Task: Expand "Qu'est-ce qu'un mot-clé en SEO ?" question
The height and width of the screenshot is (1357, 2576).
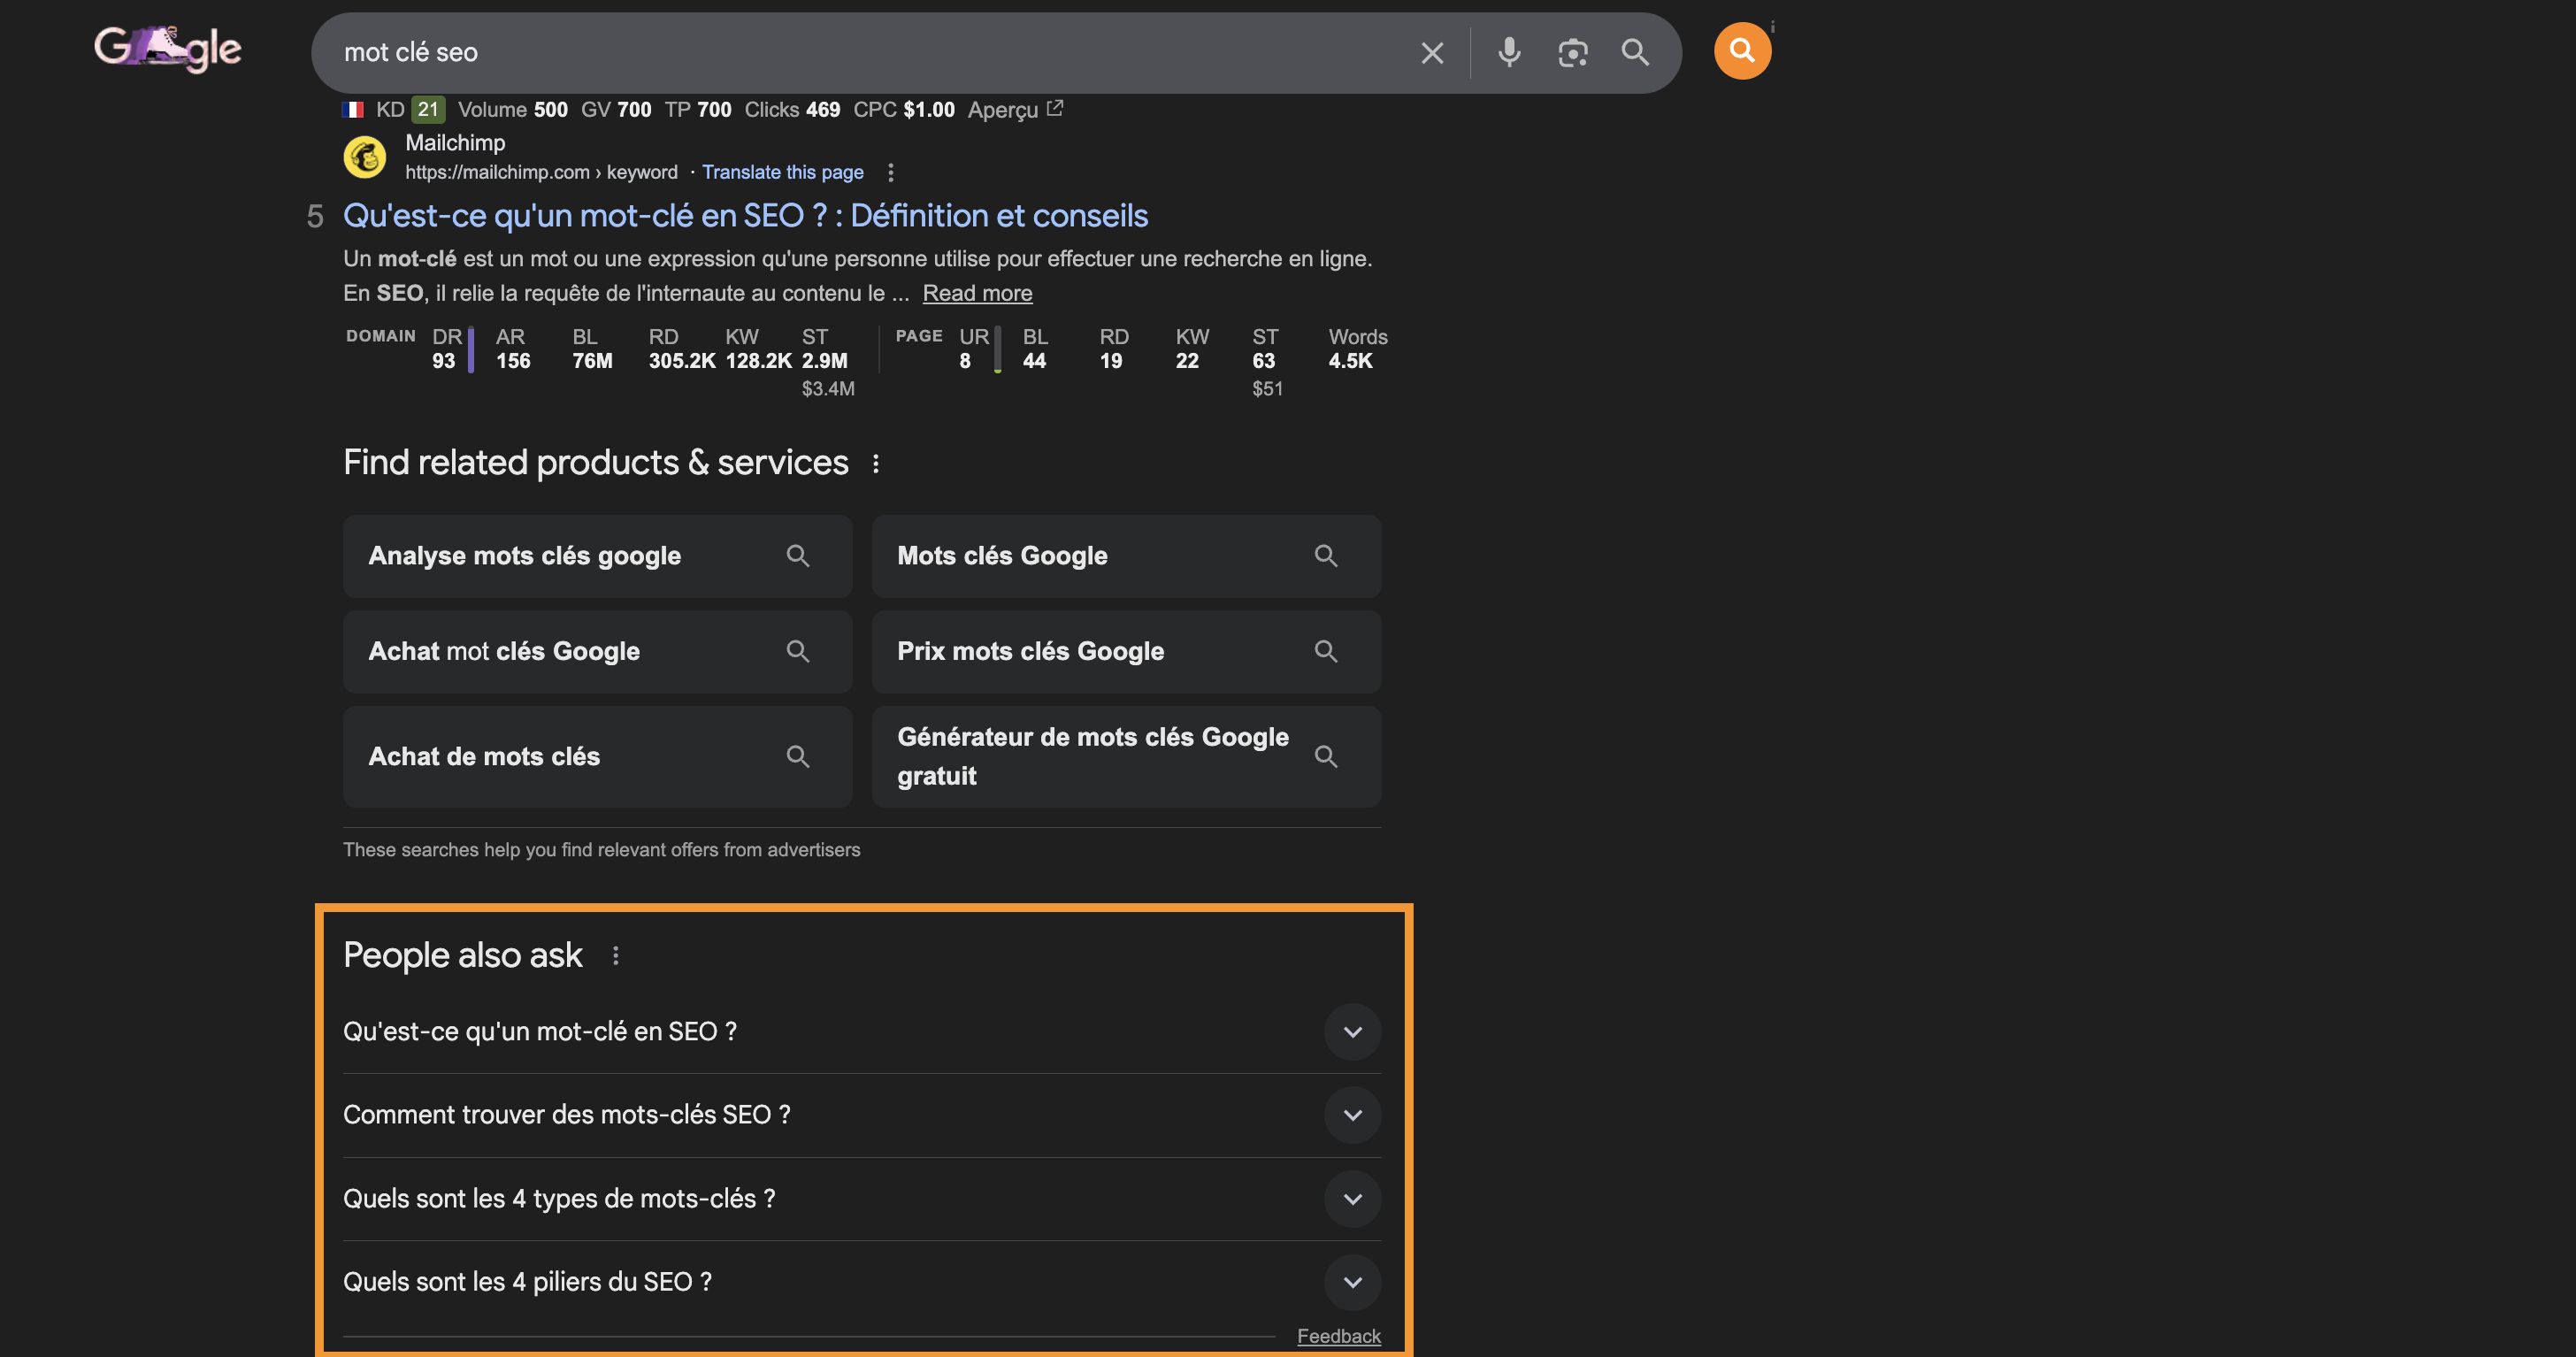Action: (1352, 1032)
